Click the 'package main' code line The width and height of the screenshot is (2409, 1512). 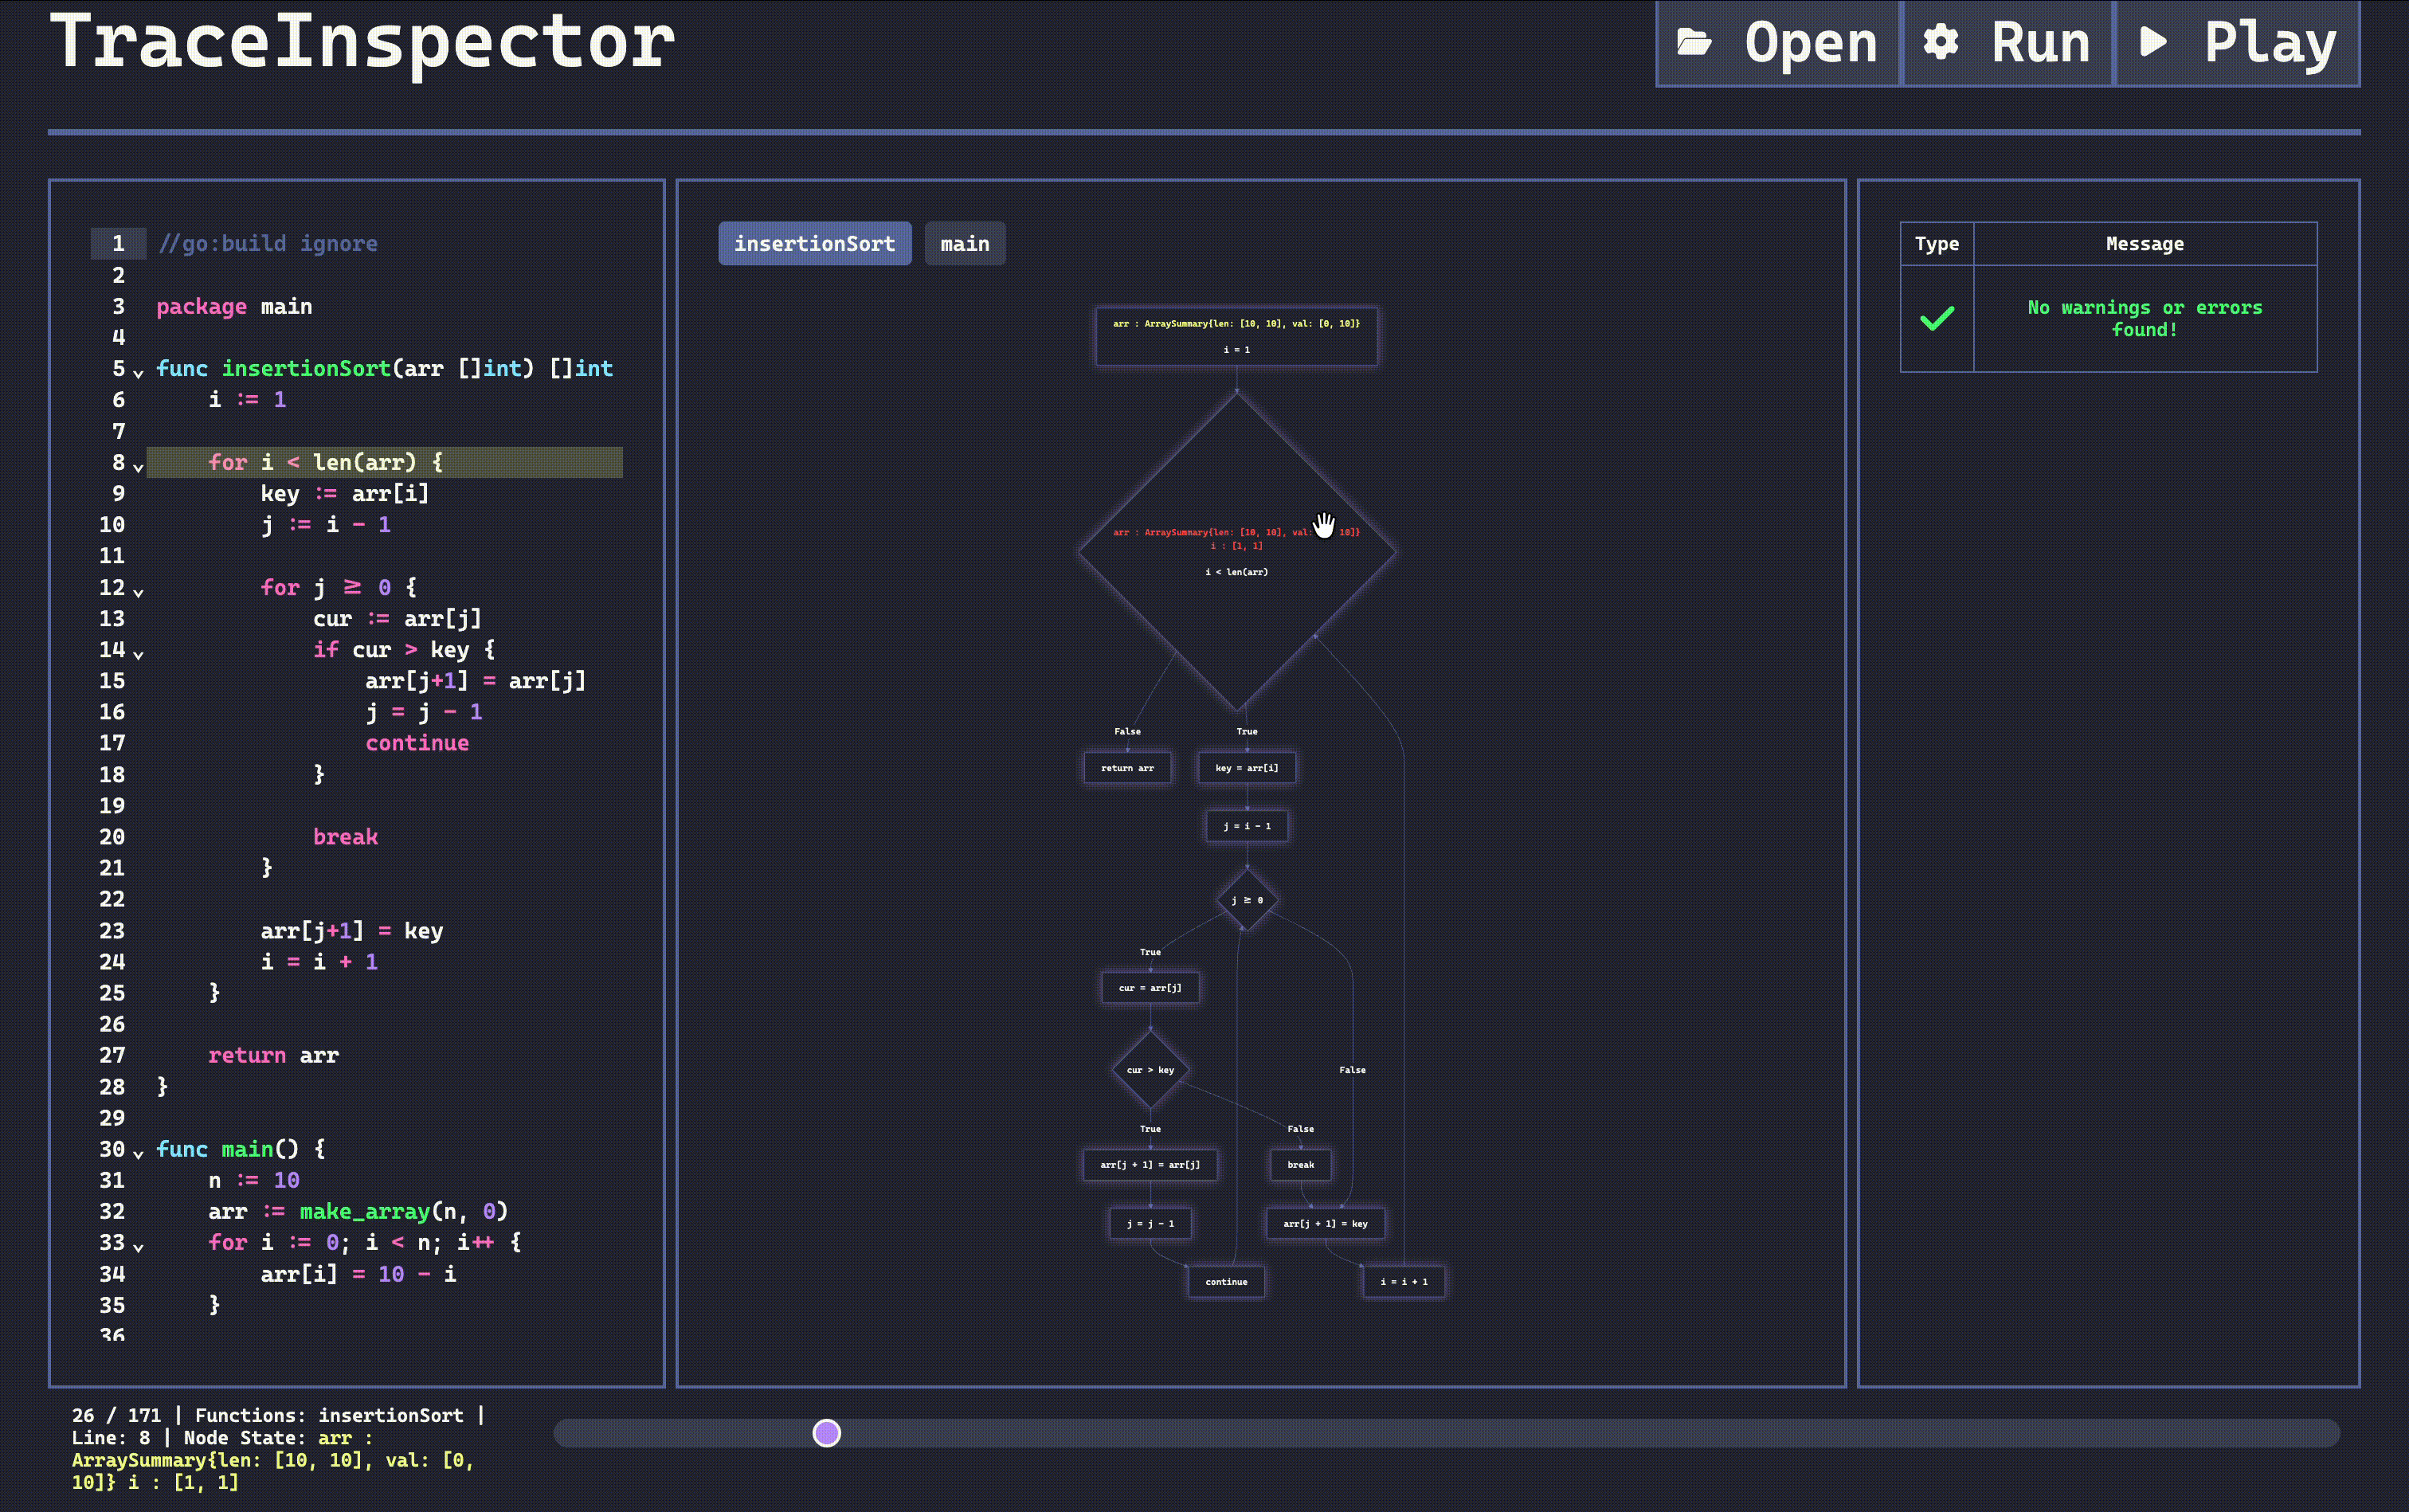[x=234, y=306]
